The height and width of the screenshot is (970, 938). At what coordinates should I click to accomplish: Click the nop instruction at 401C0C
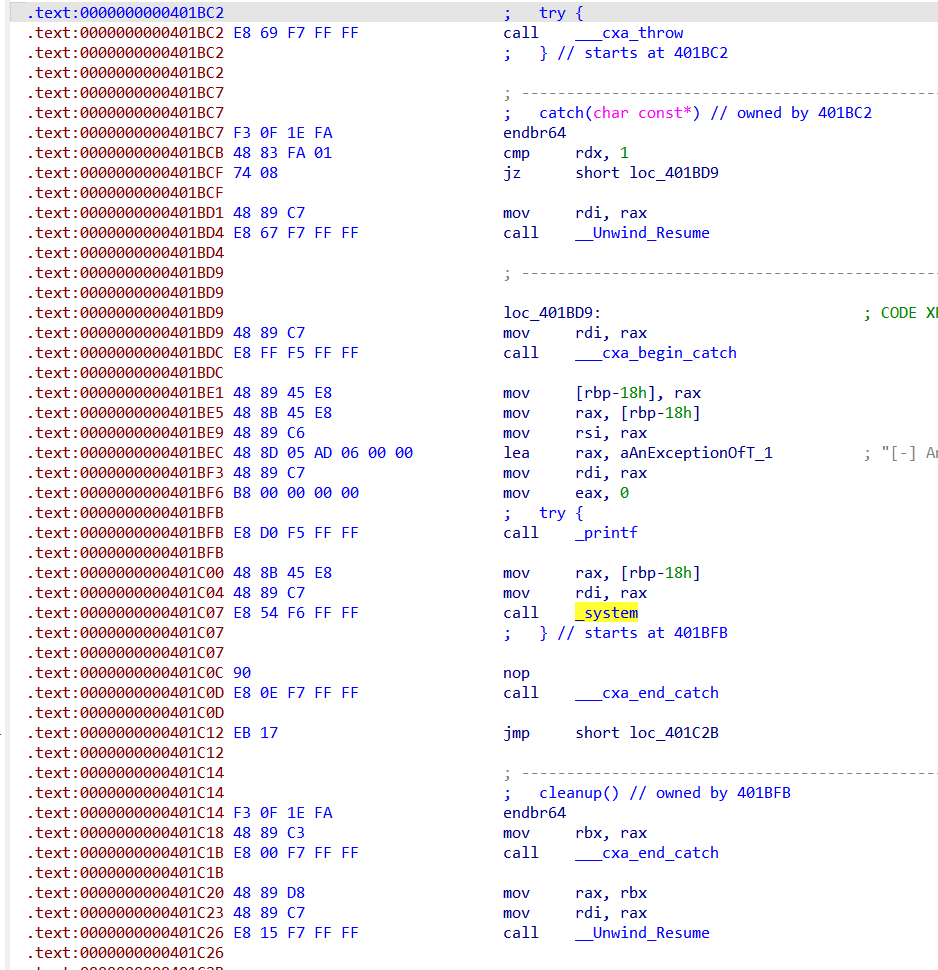(x=515, y=672)
